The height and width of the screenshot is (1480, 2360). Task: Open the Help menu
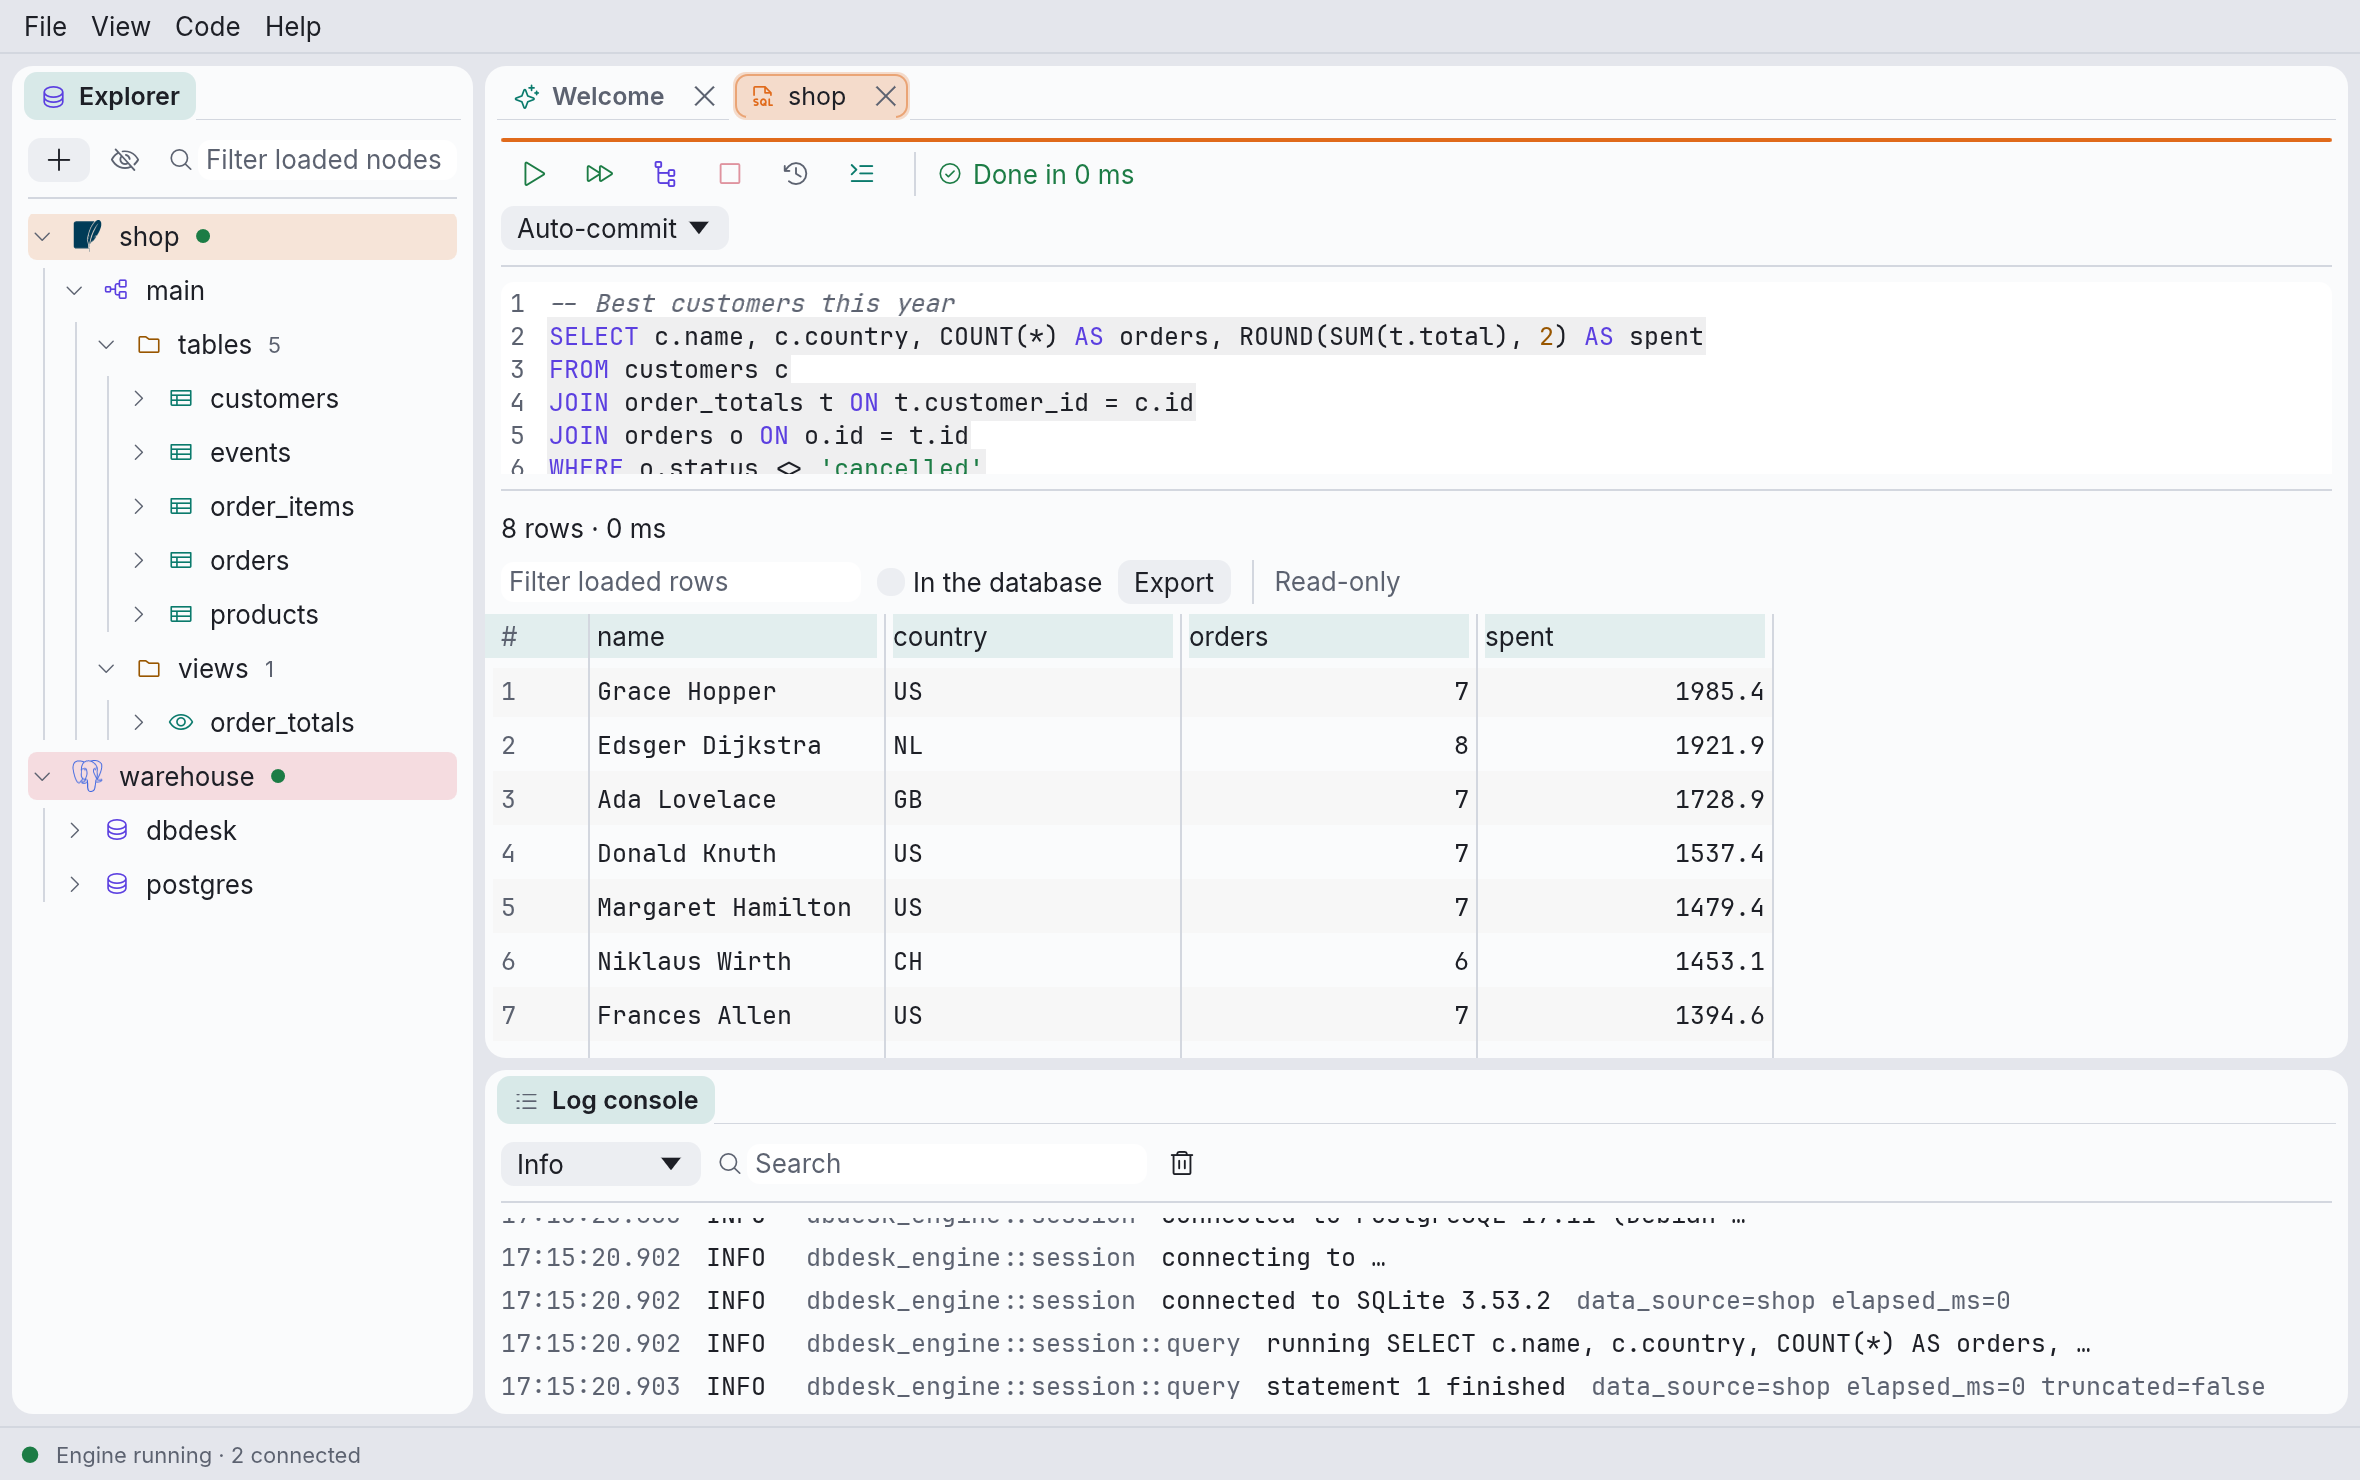point(293,26)
